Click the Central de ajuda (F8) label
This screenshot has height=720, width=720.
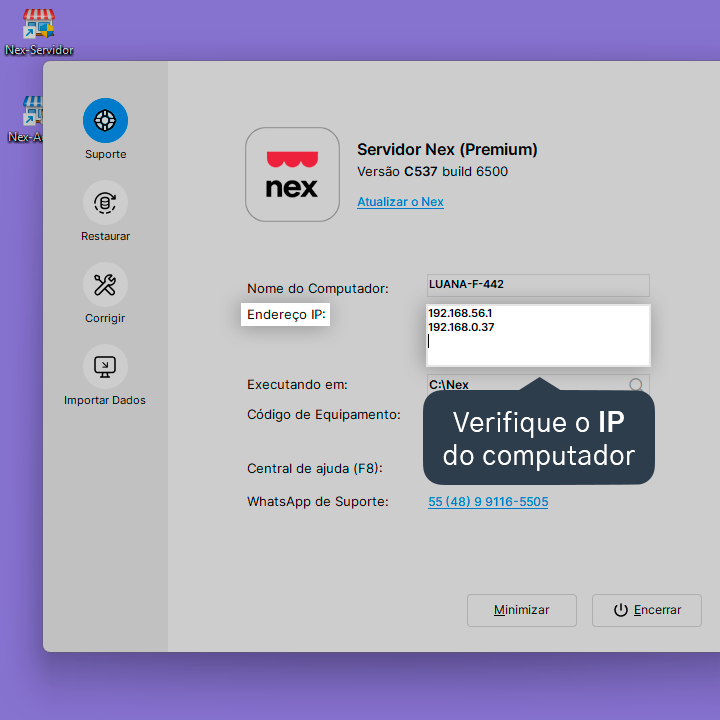[315, 469]
